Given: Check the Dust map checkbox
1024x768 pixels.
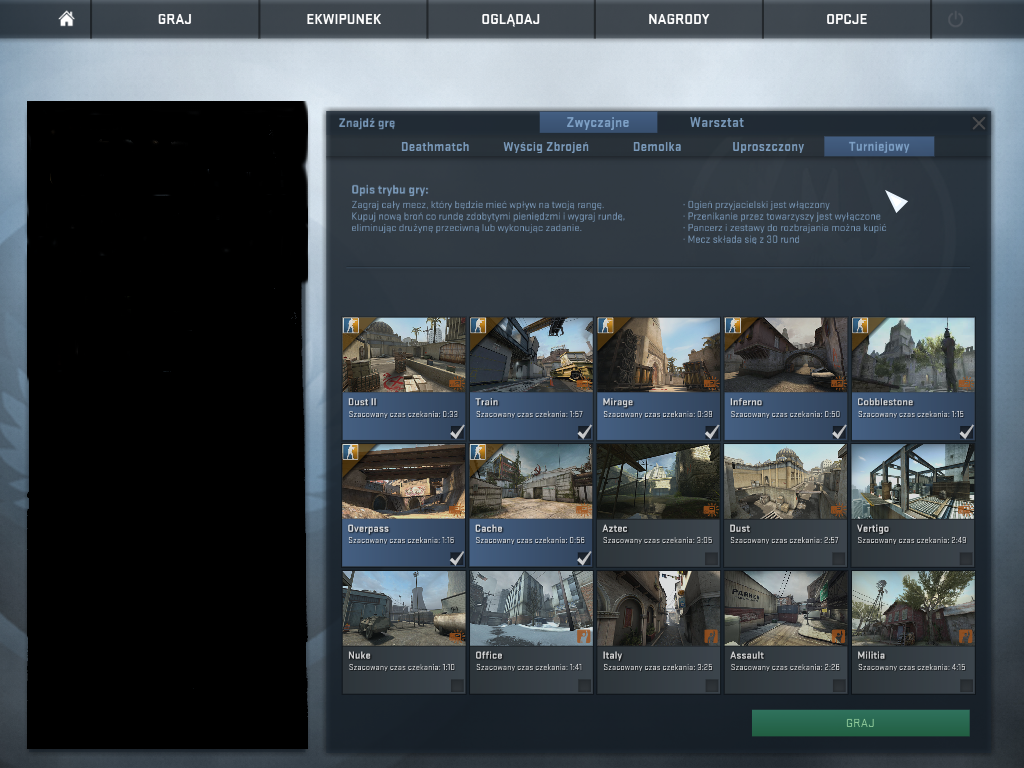Looking at the screenshot, I should (x=839, y=559).
